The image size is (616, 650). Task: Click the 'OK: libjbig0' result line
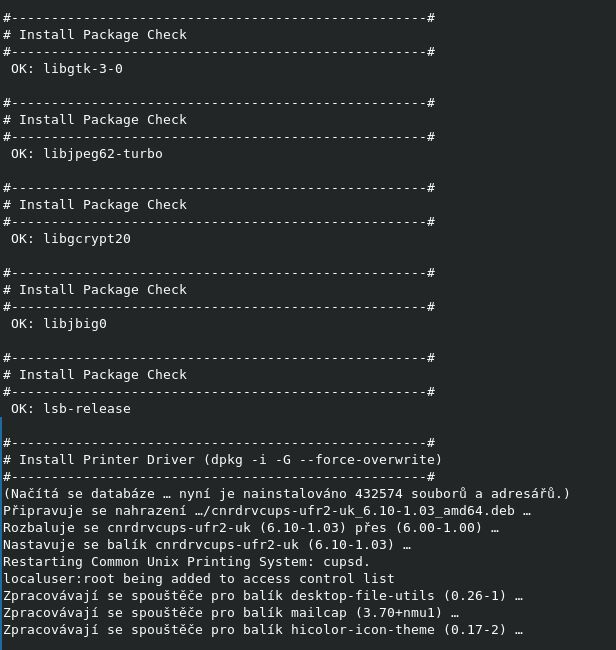(x=59, y=324)
